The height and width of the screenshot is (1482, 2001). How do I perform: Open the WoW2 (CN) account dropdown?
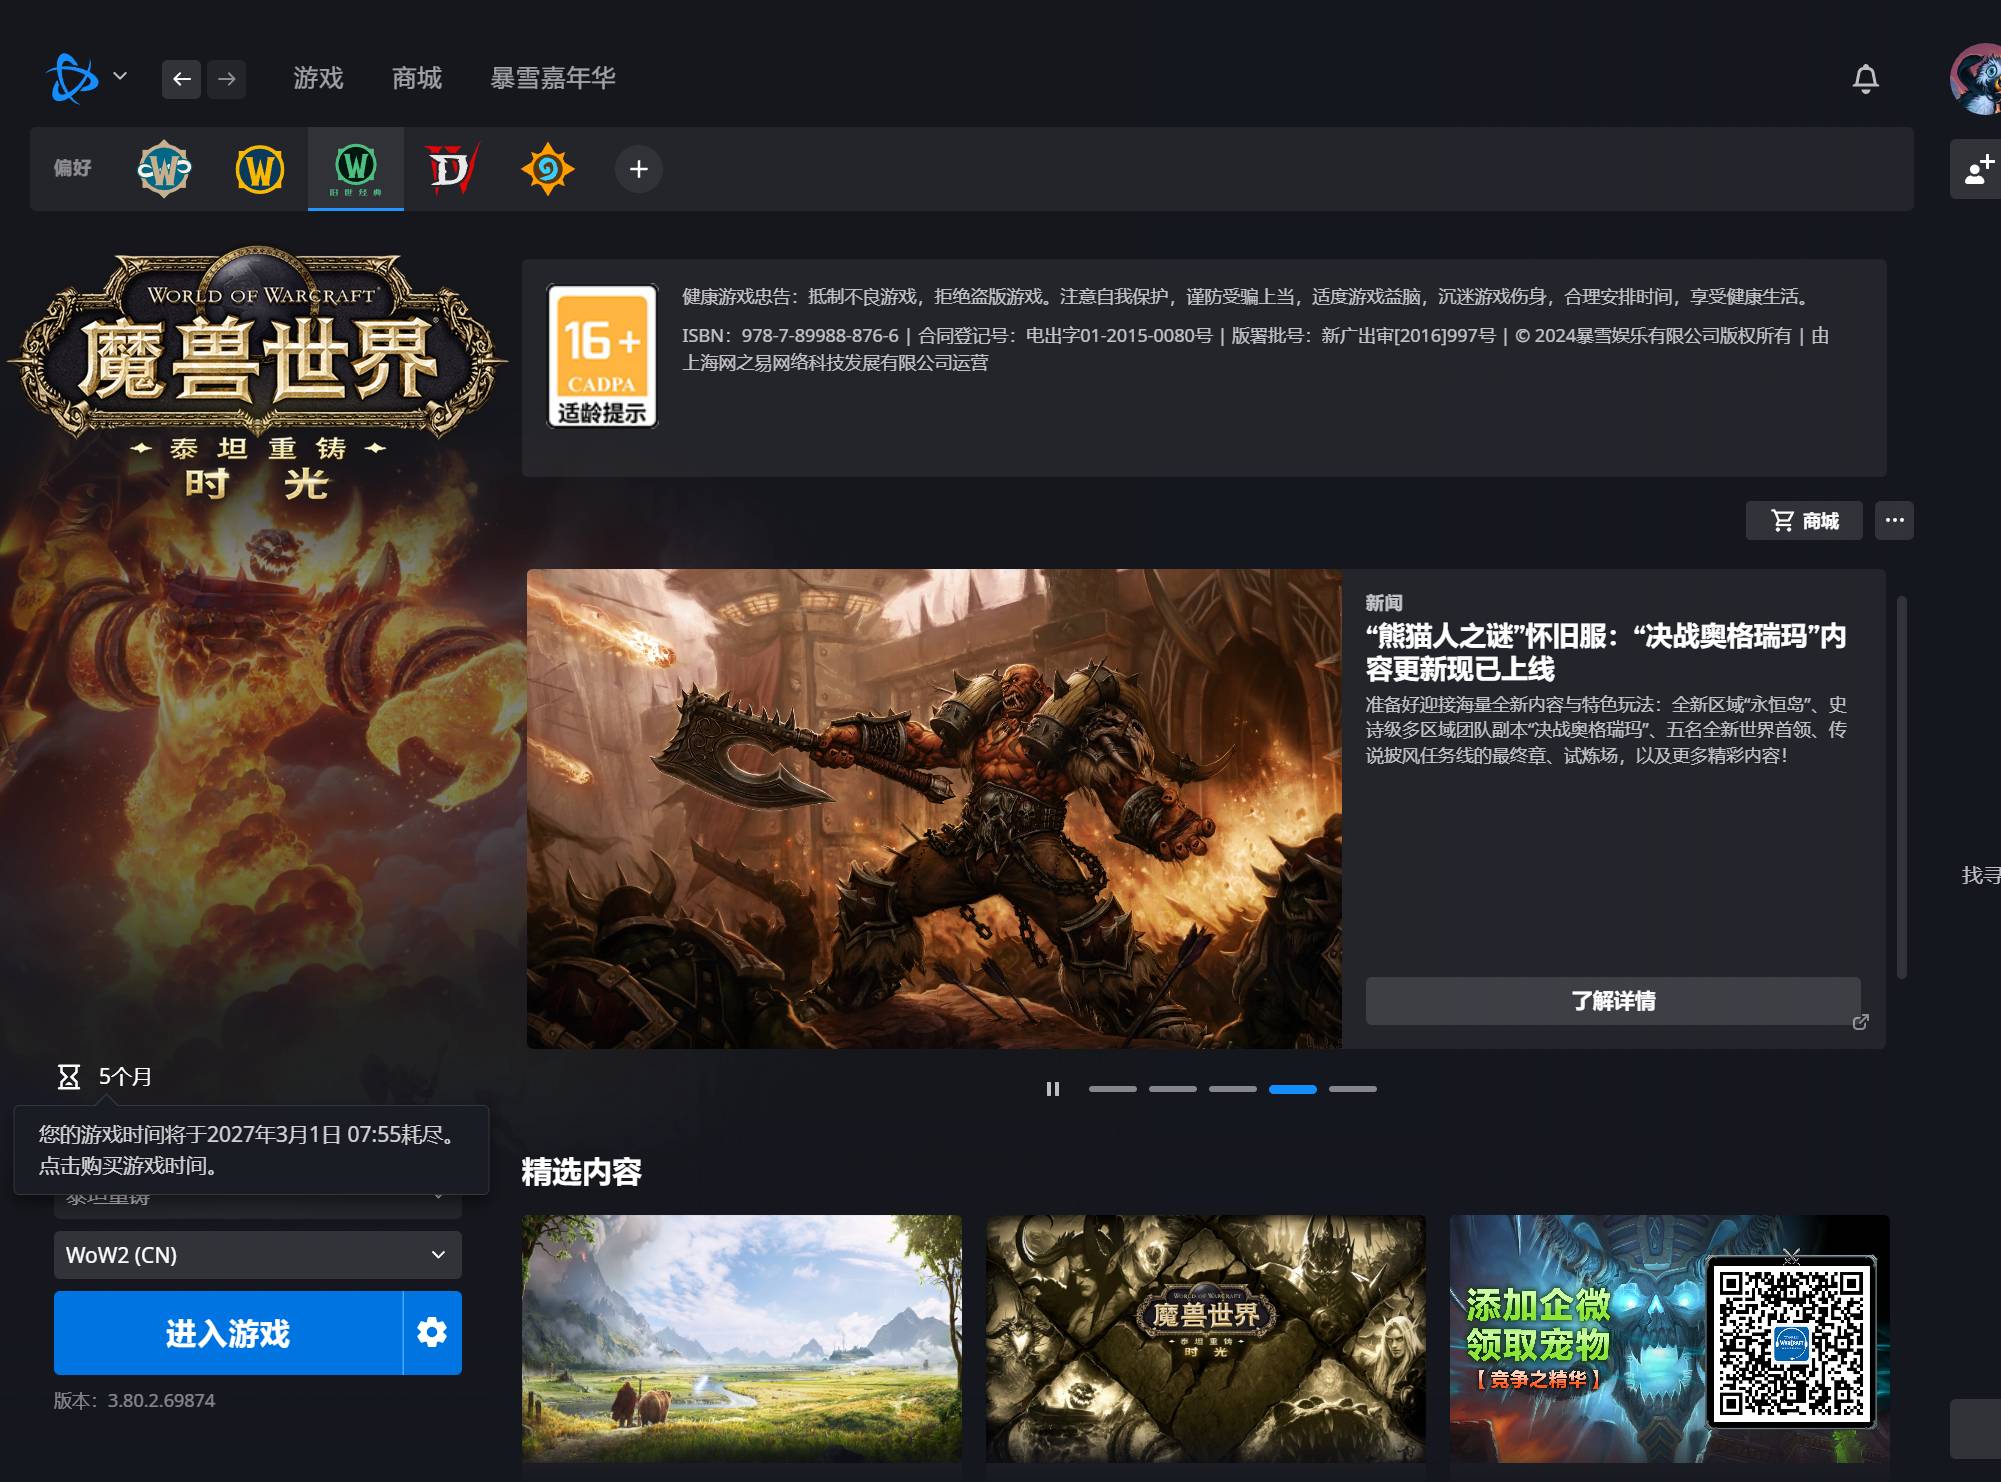[x=258, y=1255]
